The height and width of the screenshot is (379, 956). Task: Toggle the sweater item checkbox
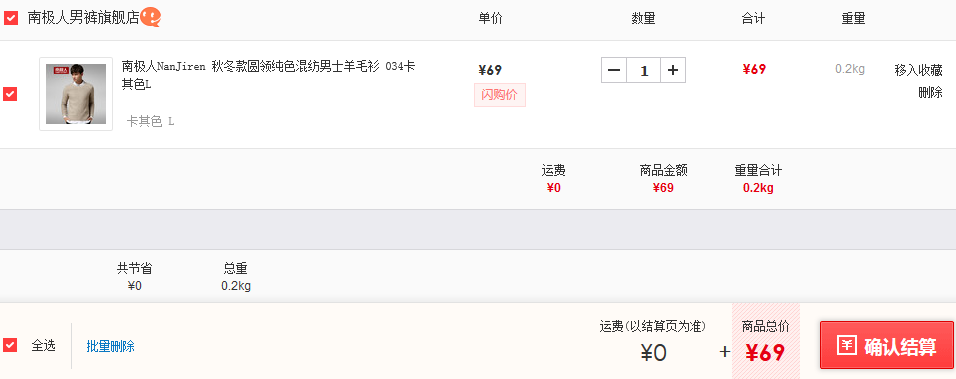click(10, 94)
